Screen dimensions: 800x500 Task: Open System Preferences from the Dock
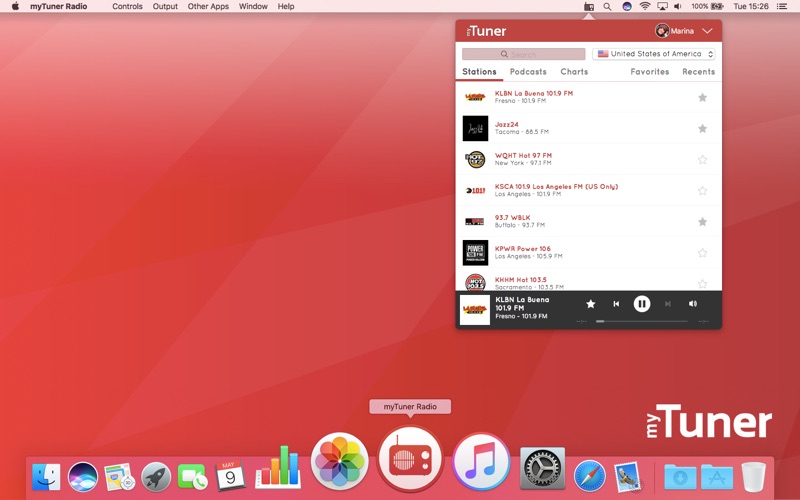coord(542,468)
